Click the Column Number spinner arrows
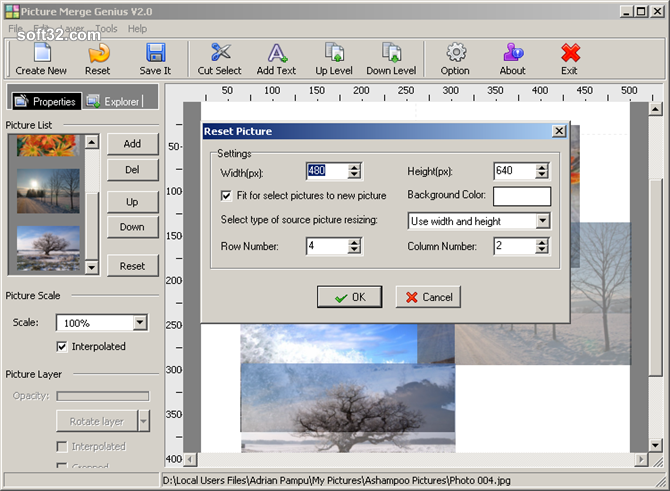The height and width of the screenshot is (491, 670). pyautogui.click(x=542, y=246)
